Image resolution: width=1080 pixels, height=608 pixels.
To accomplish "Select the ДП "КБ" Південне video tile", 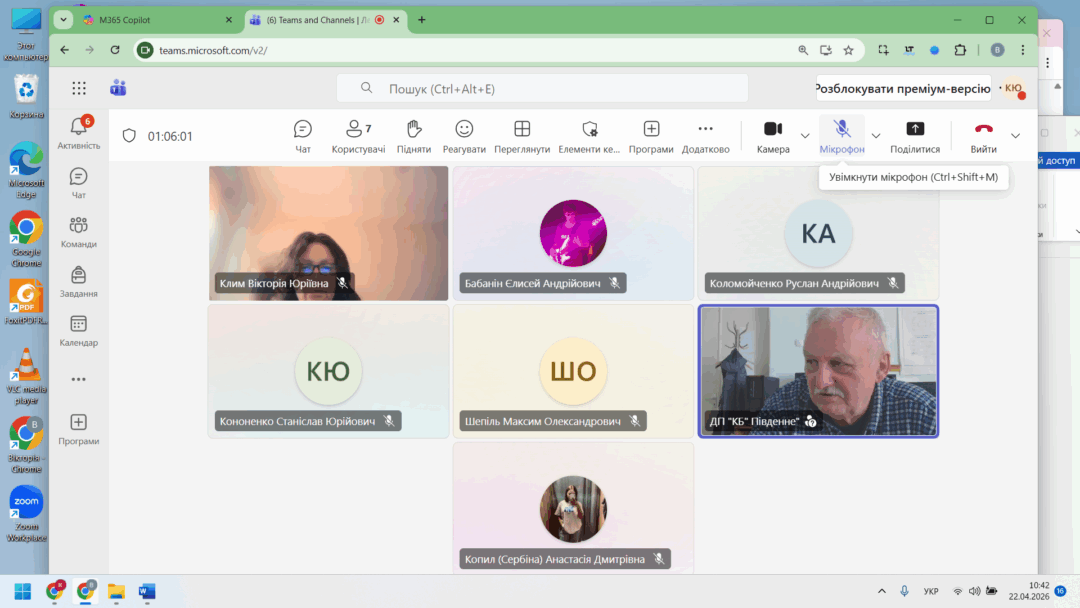I will [818, 370].
